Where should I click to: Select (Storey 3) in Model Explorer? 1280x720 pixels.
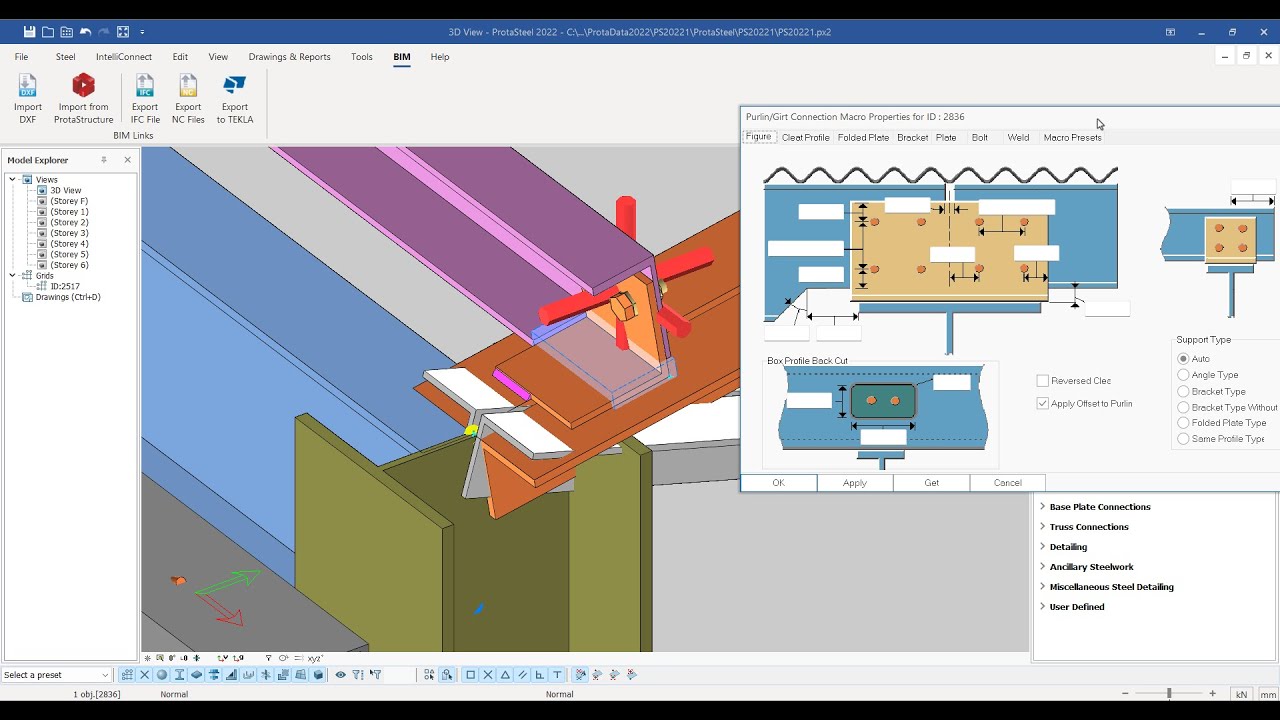click(x=70, y=234)
